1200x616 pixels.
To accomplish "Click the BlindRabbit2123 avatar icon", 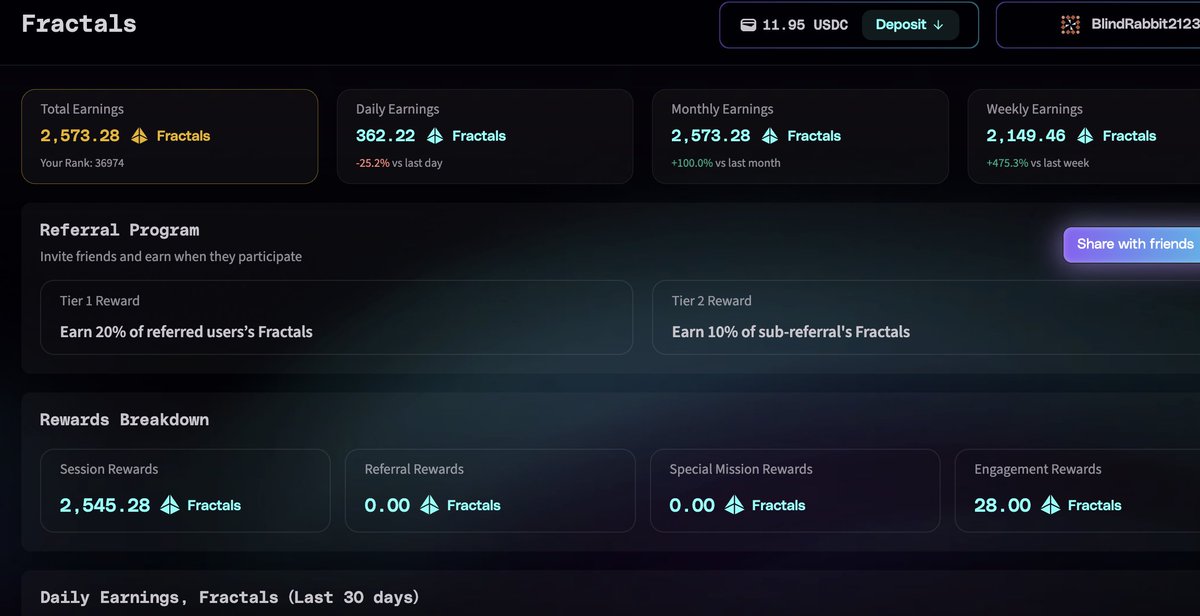I will 1070,25.
